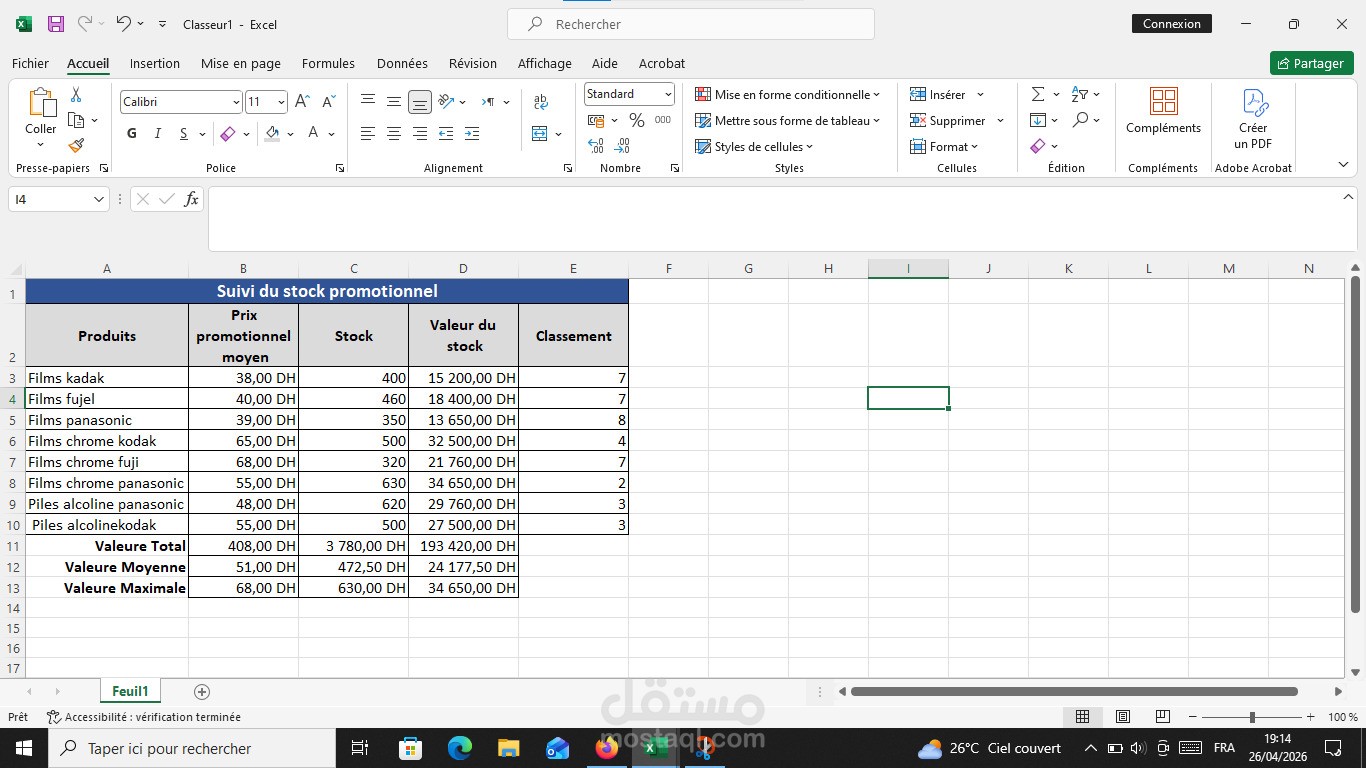
Task: Click the Partager button
Action: point(1311,63)
